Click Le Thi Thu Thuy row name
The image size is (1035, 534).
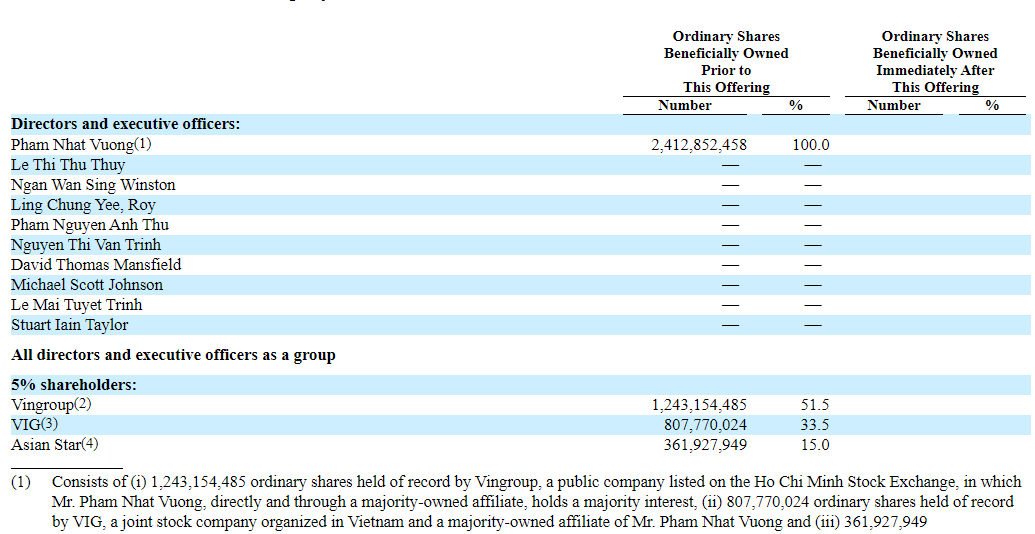coord(68,165)
